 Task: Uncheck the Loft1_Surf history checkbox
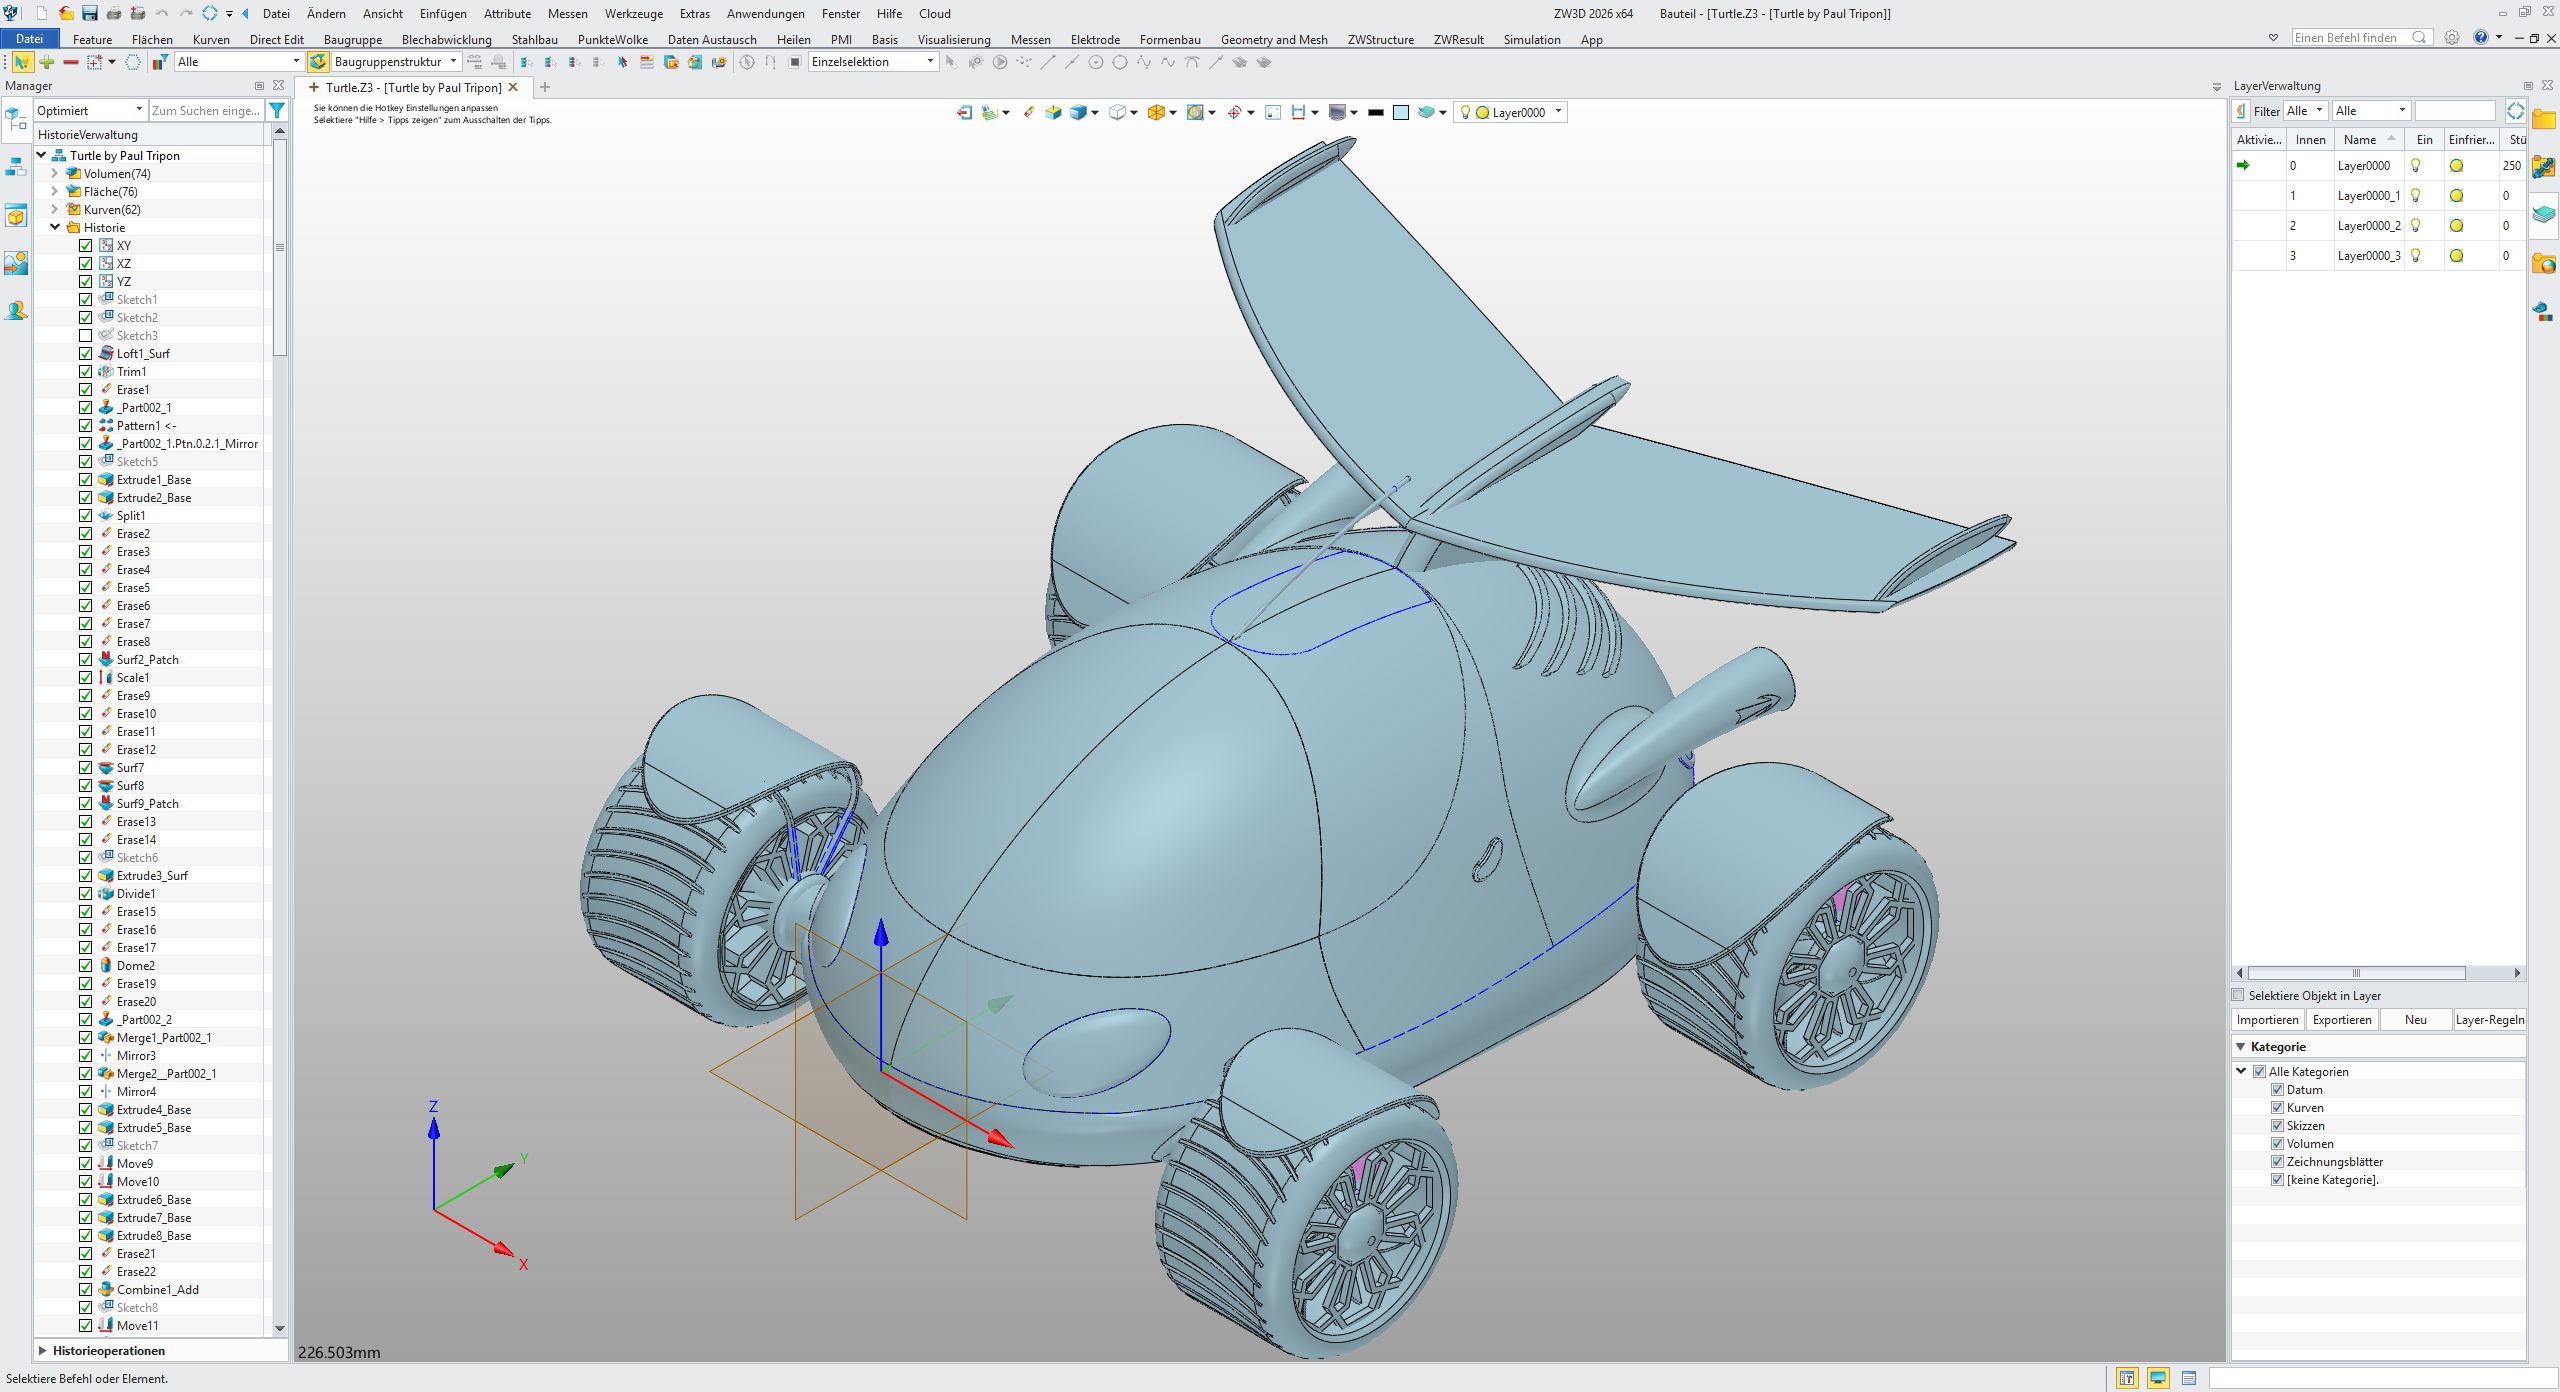coord(86,353)
